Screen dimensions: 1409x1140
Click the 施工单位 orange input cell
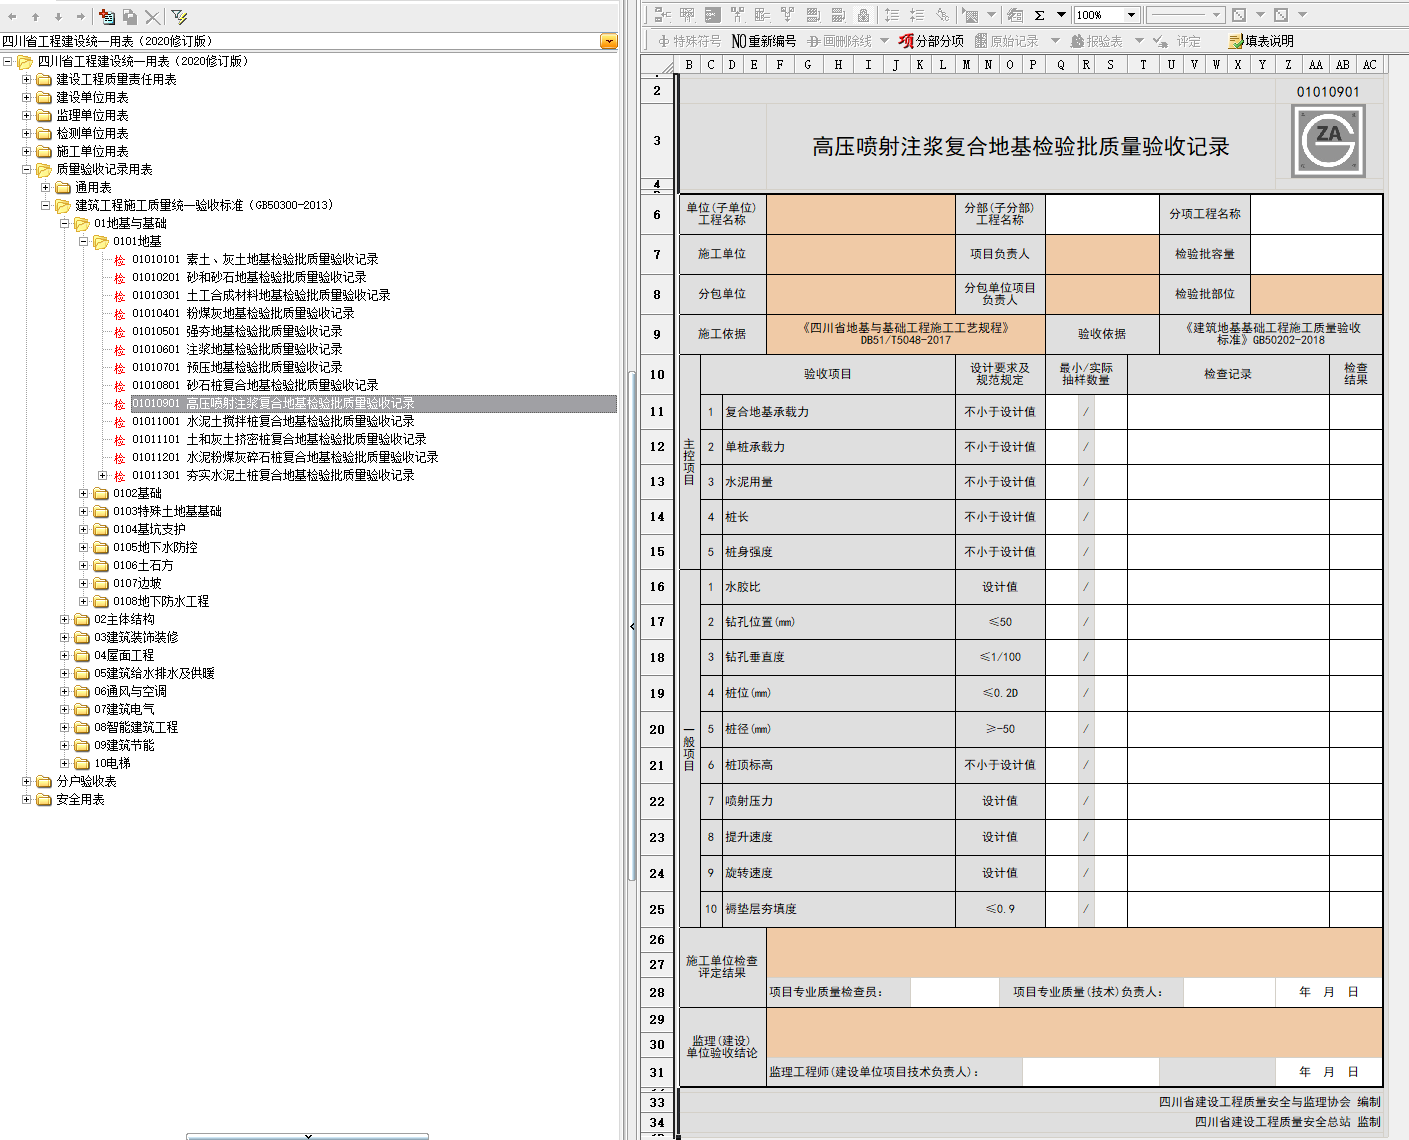click(x=861, y=254)
